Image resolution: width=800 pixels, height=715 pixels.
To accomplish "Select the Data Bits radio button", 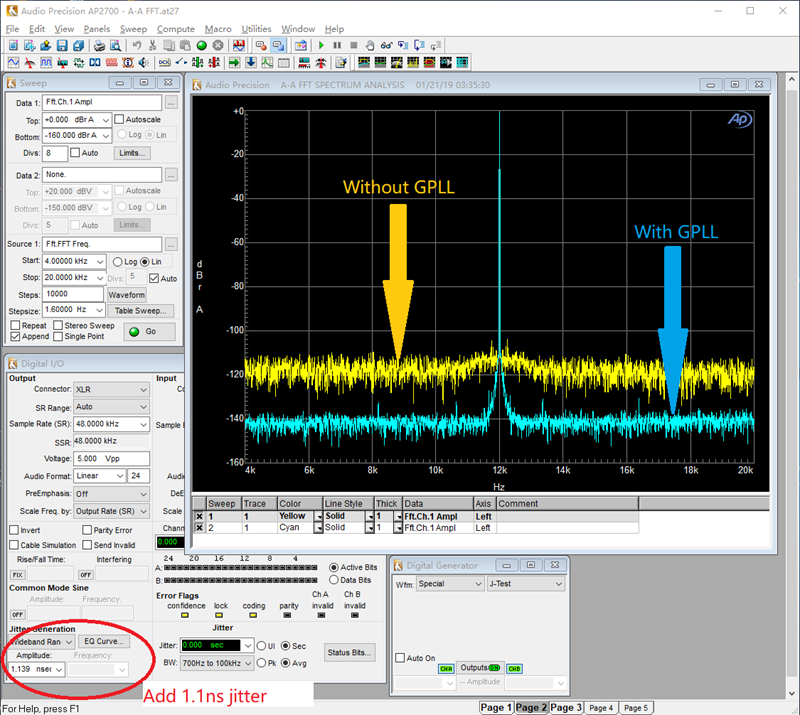I will (334, 580).
